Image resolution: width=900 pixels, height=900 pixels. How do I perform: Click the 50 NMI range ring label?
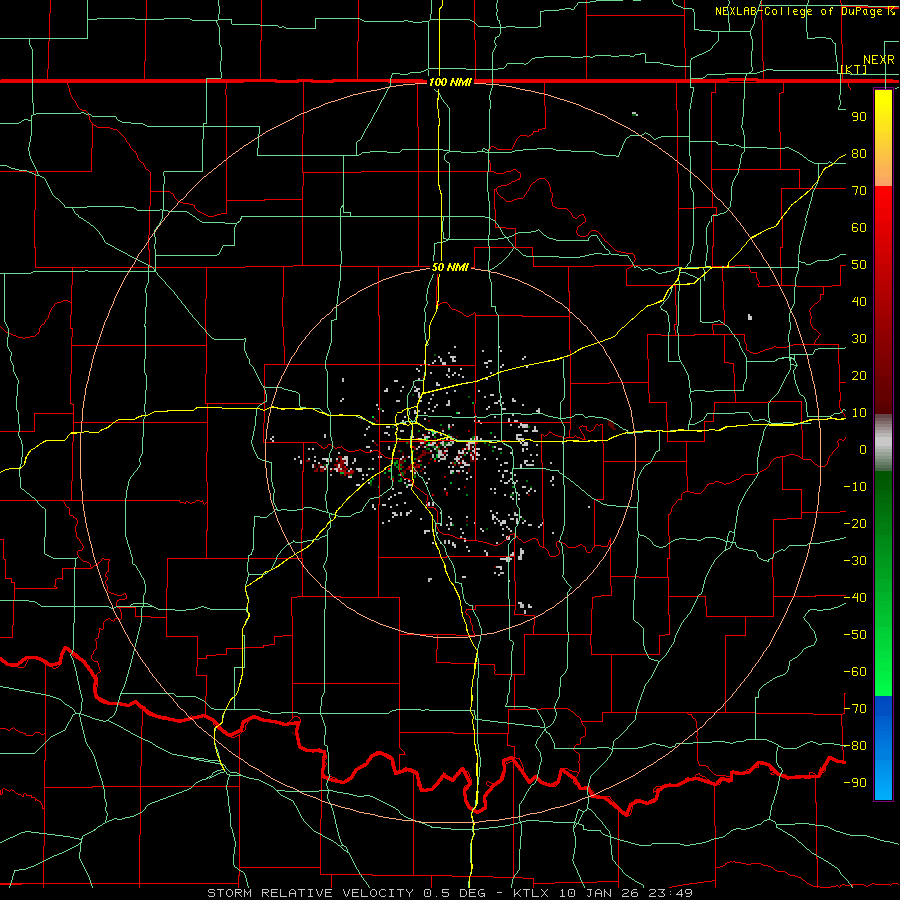click(450, 267)
